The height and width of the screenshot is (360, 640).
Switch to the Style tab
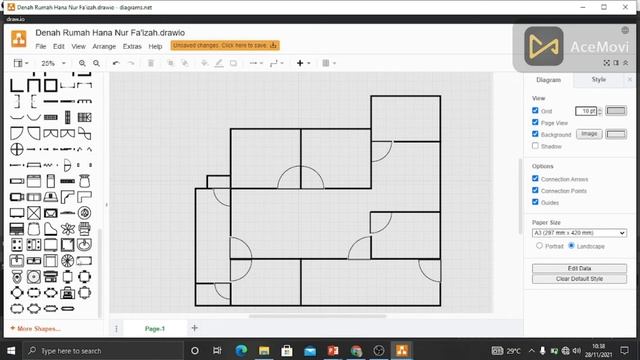[x=599, y=80]
